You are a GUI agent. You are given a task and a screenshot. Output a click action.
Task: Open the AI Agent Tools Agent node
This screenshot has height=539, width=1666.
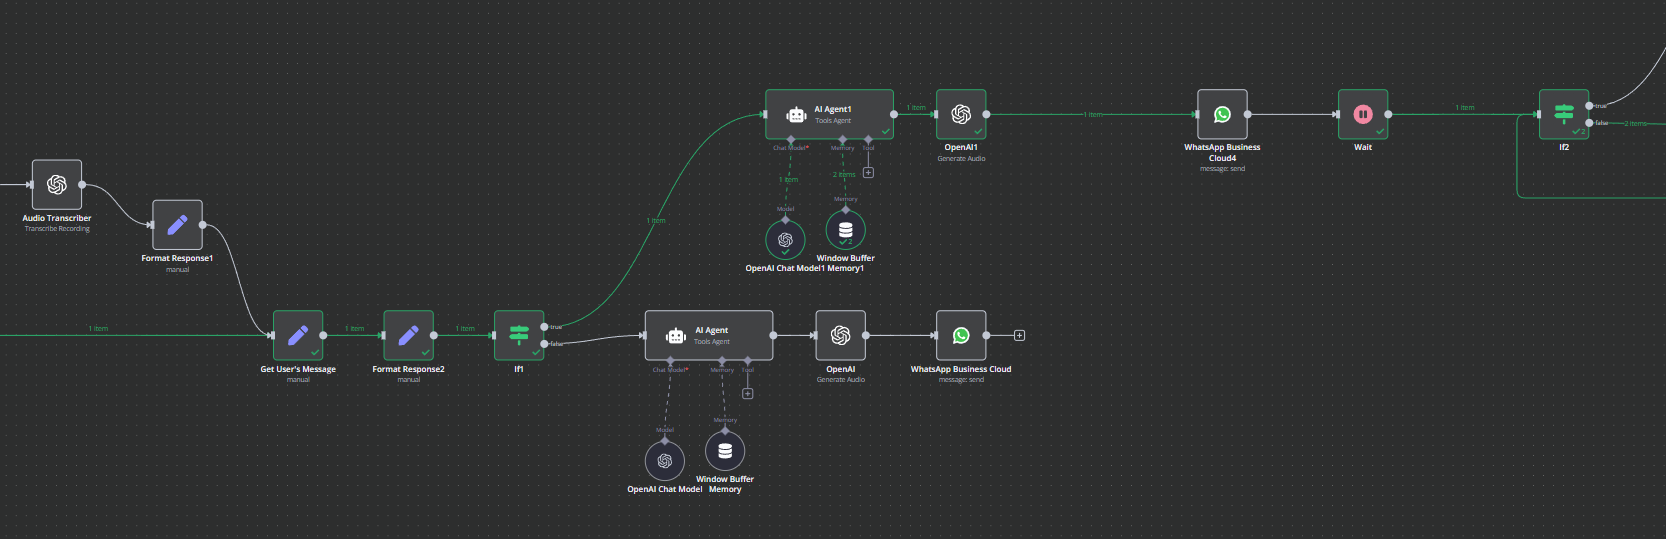pyautogui.click(x=709, y=335)
